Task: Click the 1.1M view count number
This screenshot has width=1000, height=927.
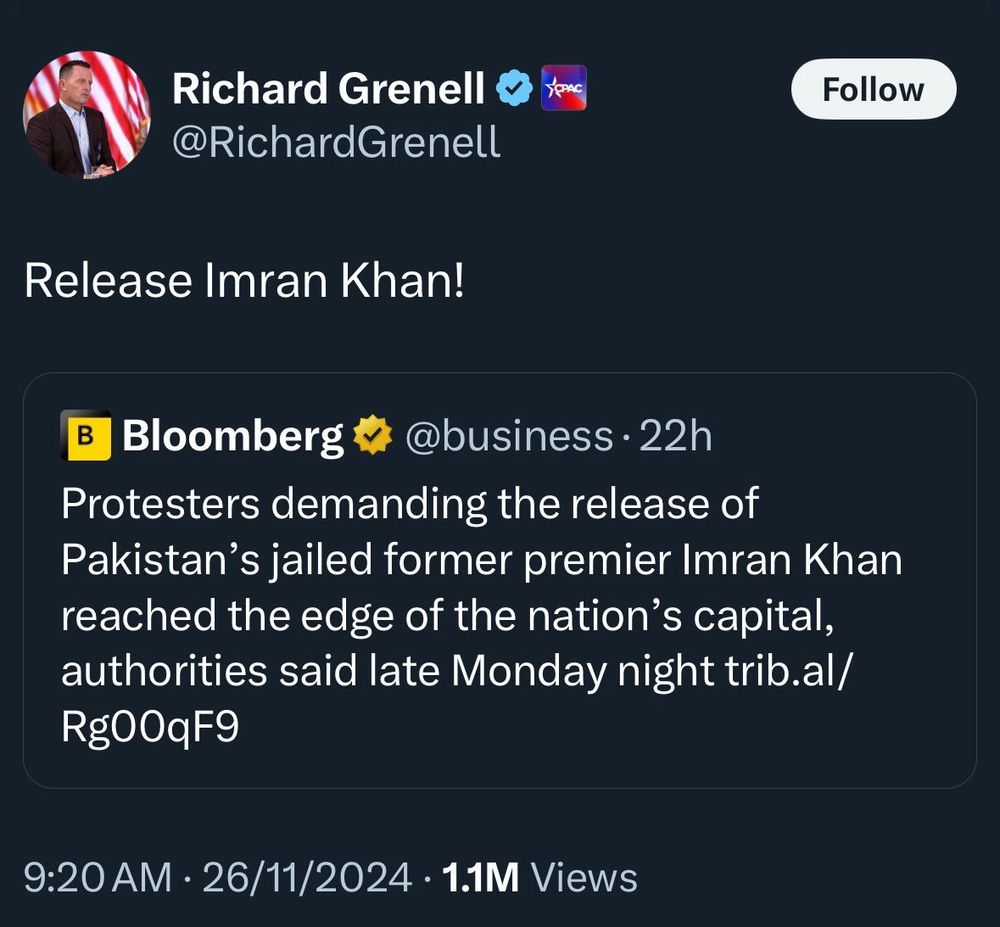Action: (480, 877)
